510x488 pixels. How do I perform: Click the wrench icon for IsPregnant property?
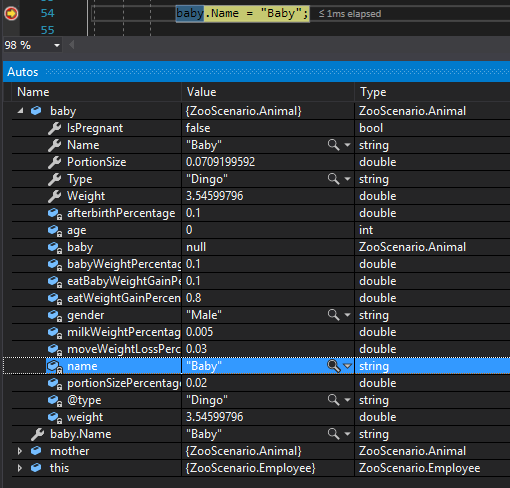click(x=54, y=128)
